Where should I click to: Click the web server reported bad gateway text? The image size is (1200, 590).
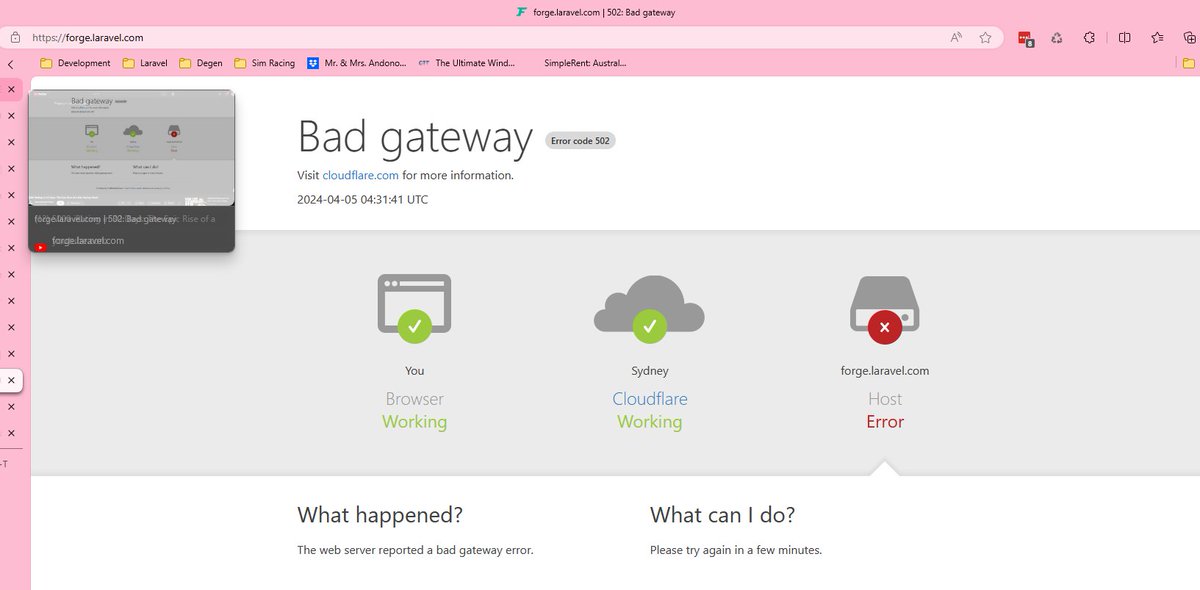tap(415, 550)
